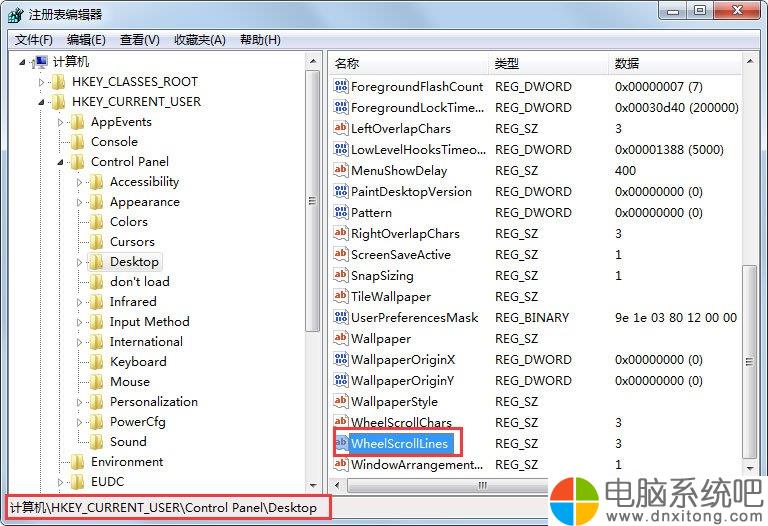Click the MenuShowDelay string value icon
768x526 pixels.
[x=341, y=170]
